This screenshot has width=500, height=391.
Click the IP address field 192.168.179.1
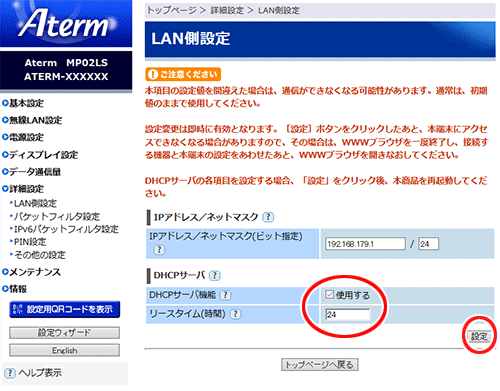365,244
